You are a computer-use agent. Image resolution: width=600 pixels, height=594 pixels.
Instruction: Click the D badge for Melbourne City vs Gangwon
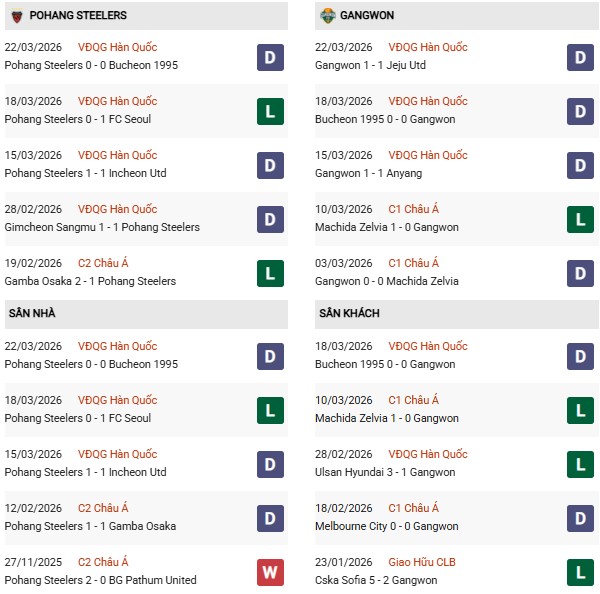point(581,518)
